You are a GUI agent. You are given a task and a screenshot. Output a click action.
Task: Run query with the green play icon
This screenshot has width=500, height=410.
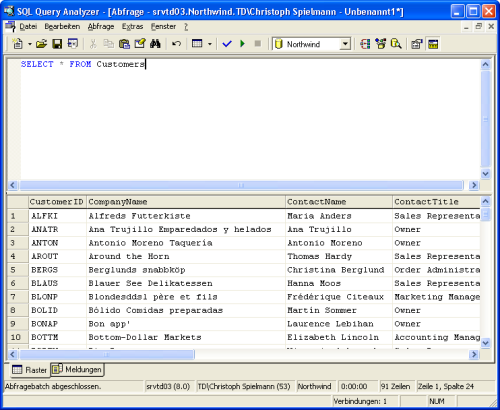242,44
